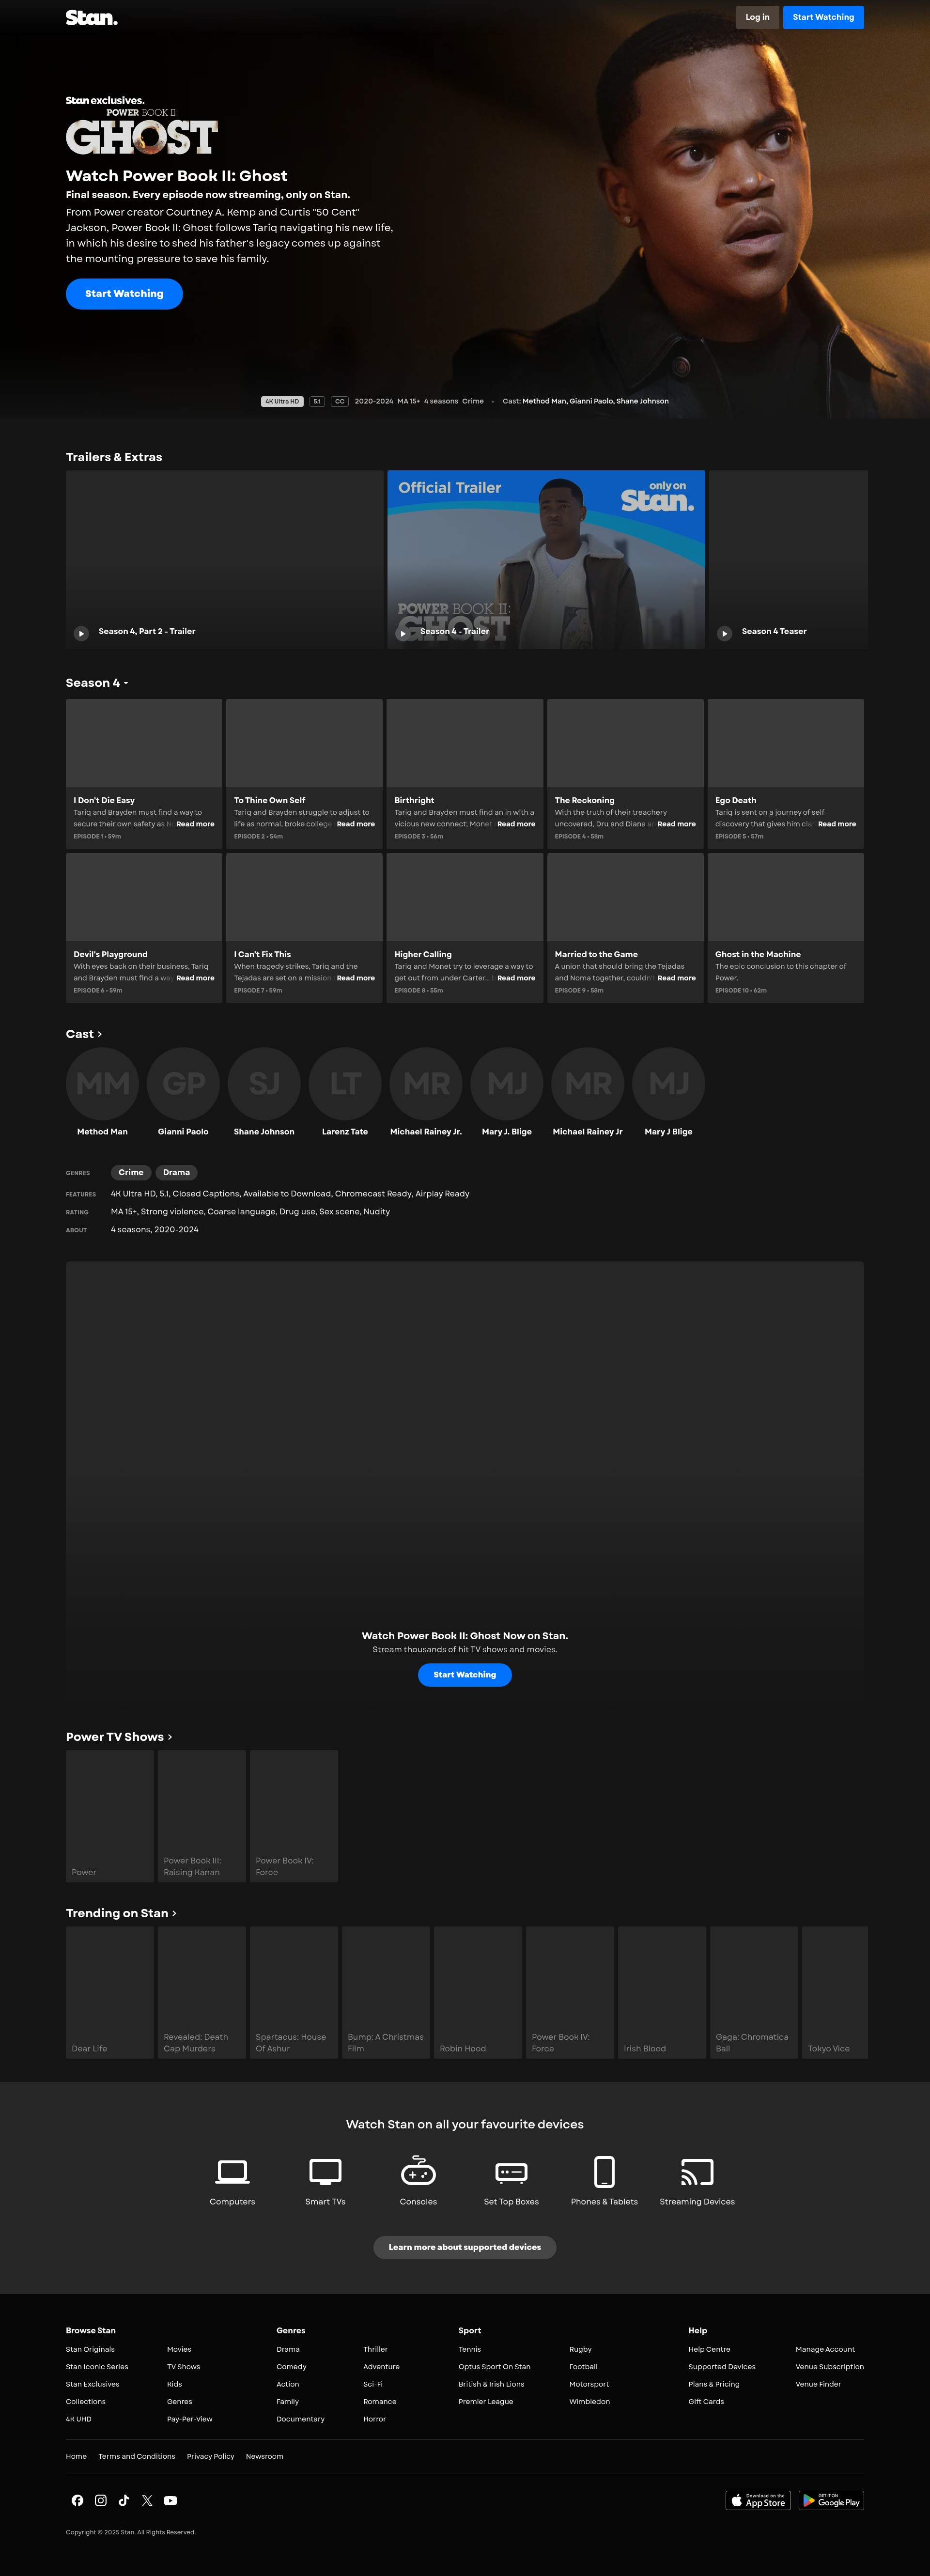The image size is (930, 2576).
Task: Play the Season 4 Teaser icon
Action: tap(725, 633)
